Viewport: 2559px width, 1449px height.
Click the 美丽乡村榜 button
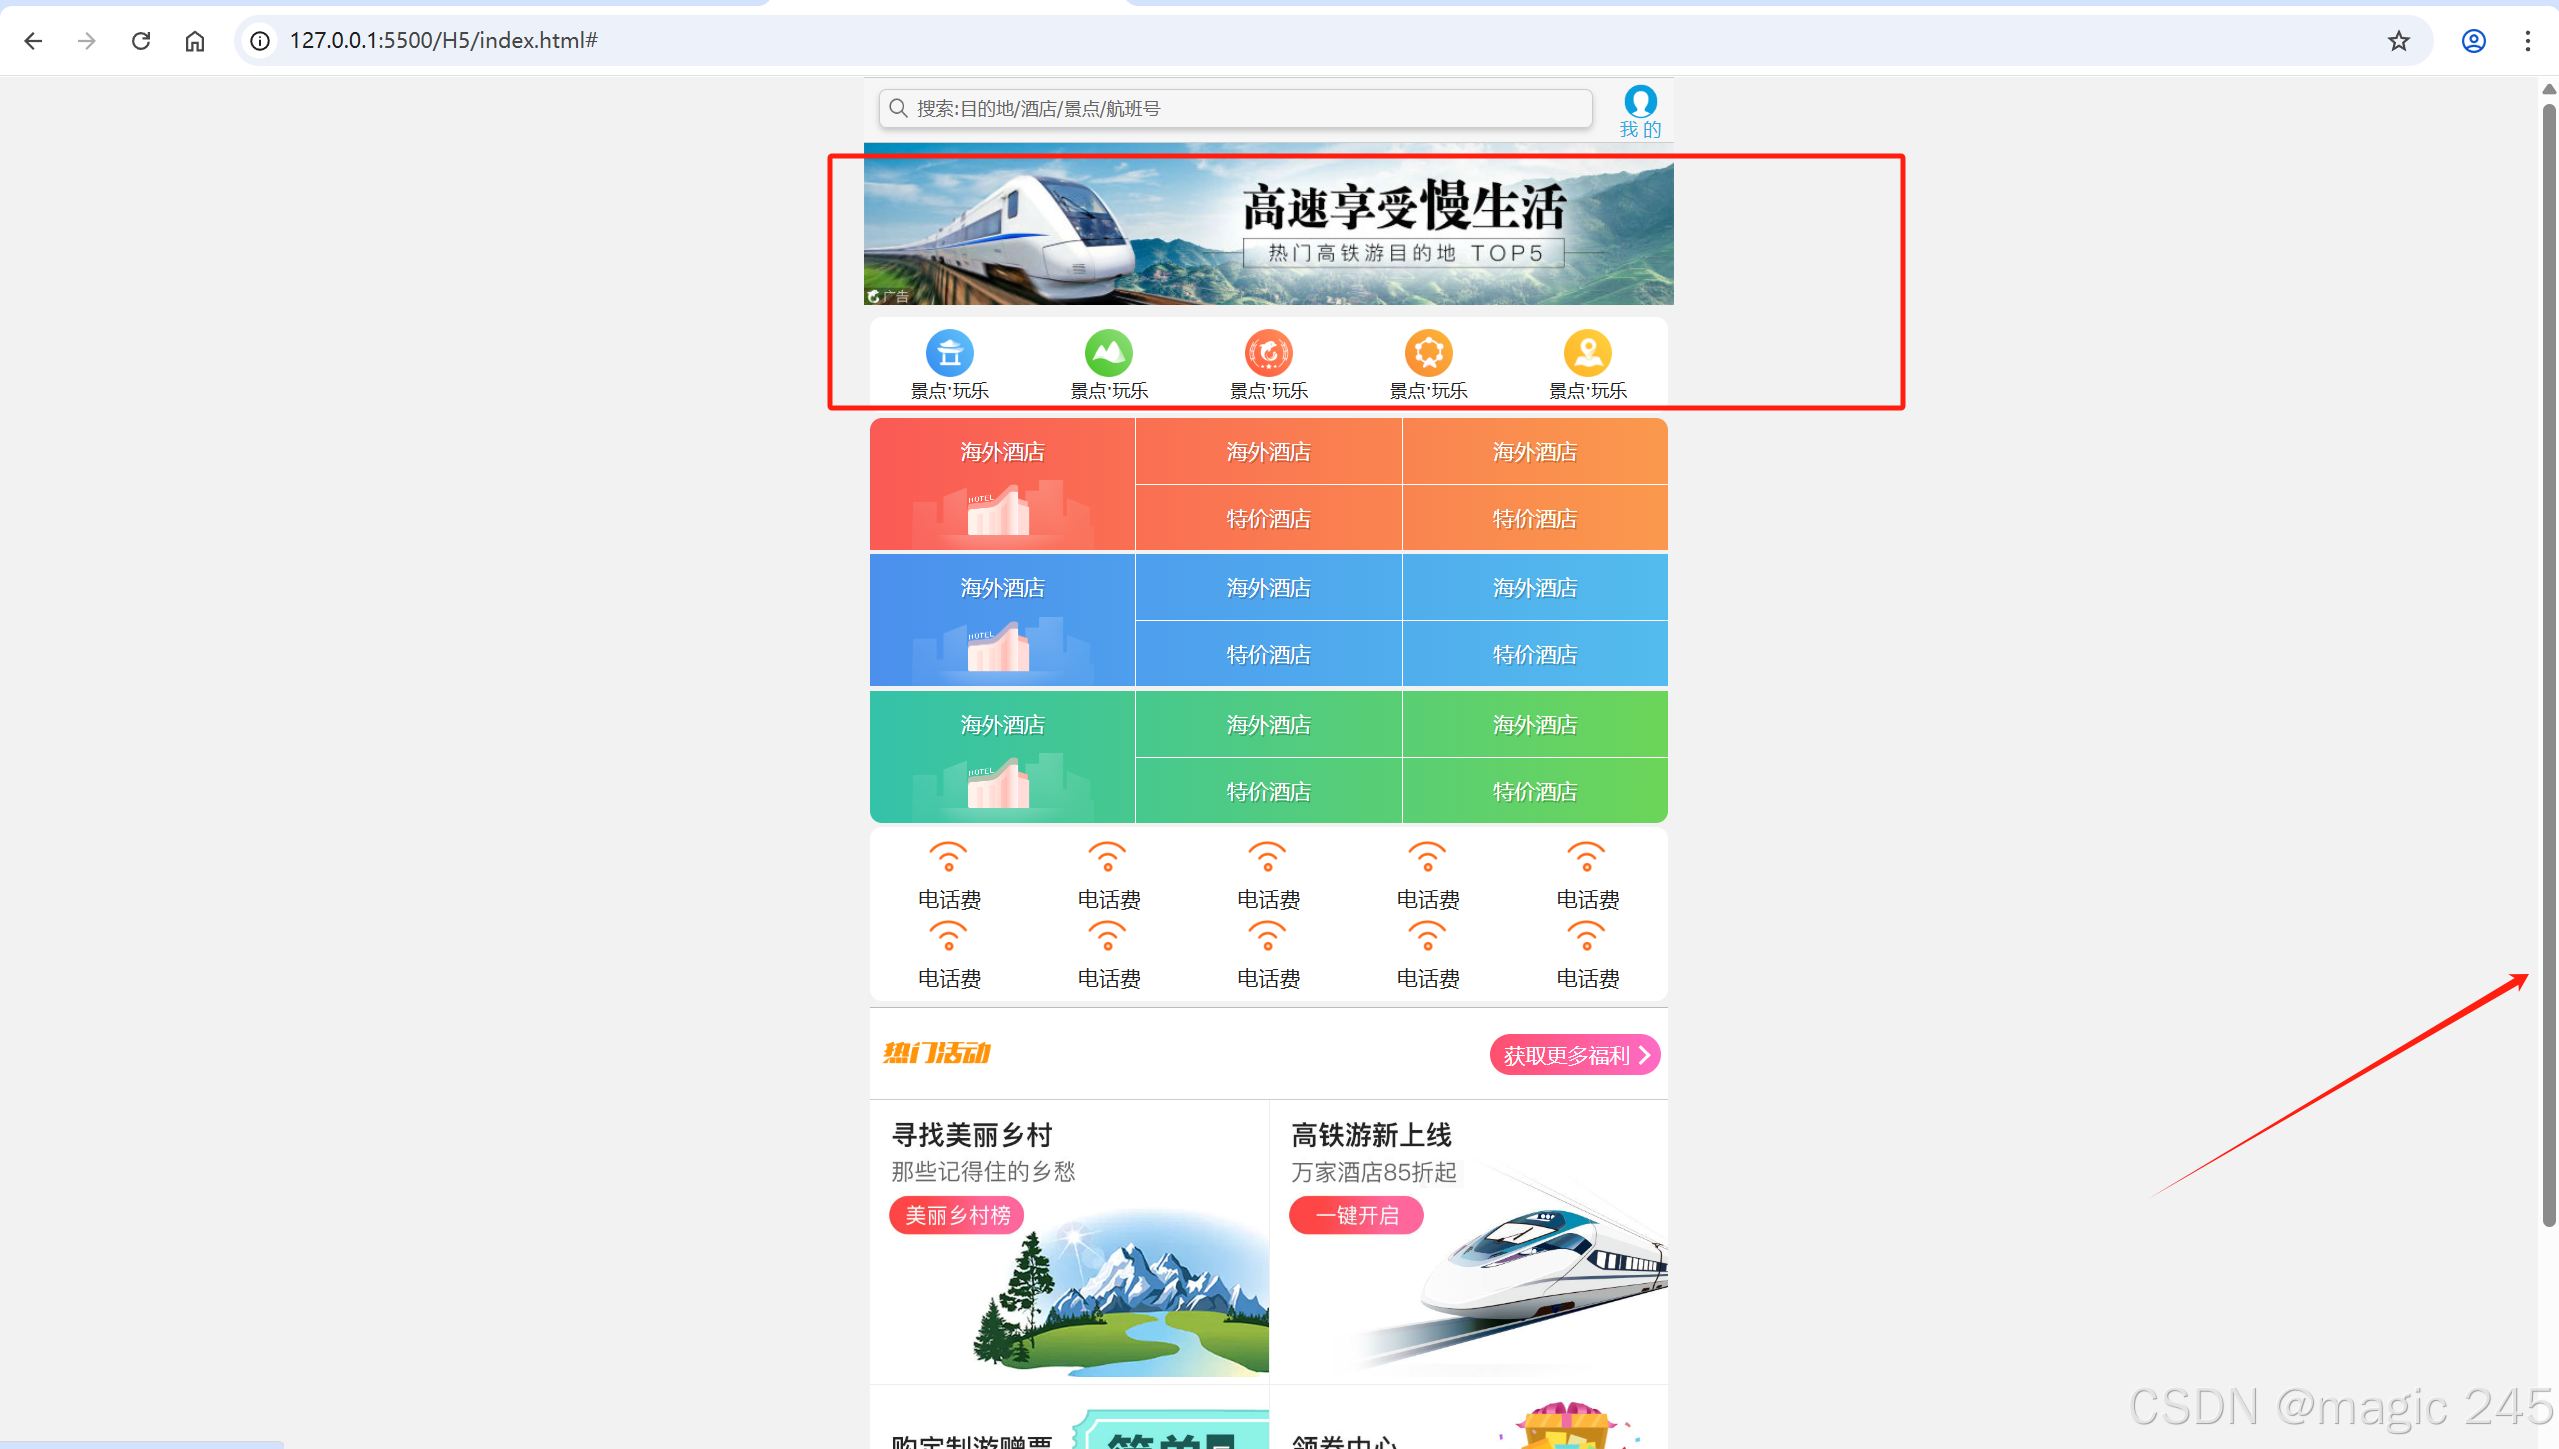click(957, 1215)
